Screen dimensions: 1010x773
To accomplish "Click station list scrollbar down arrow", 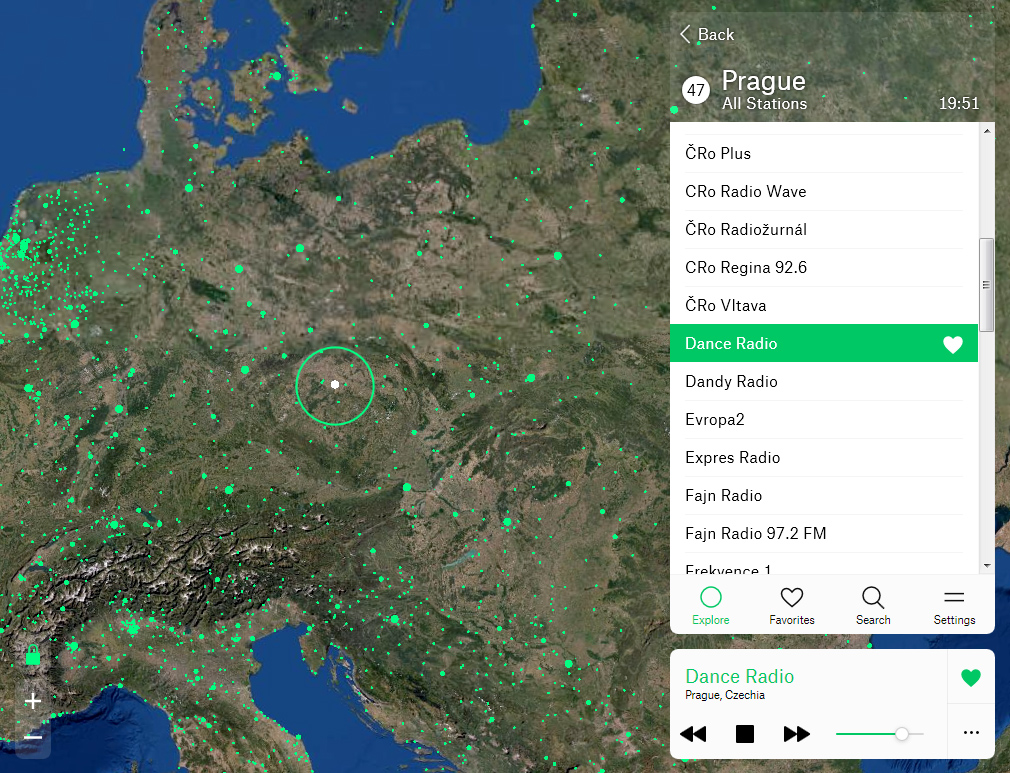I will 987,566.
